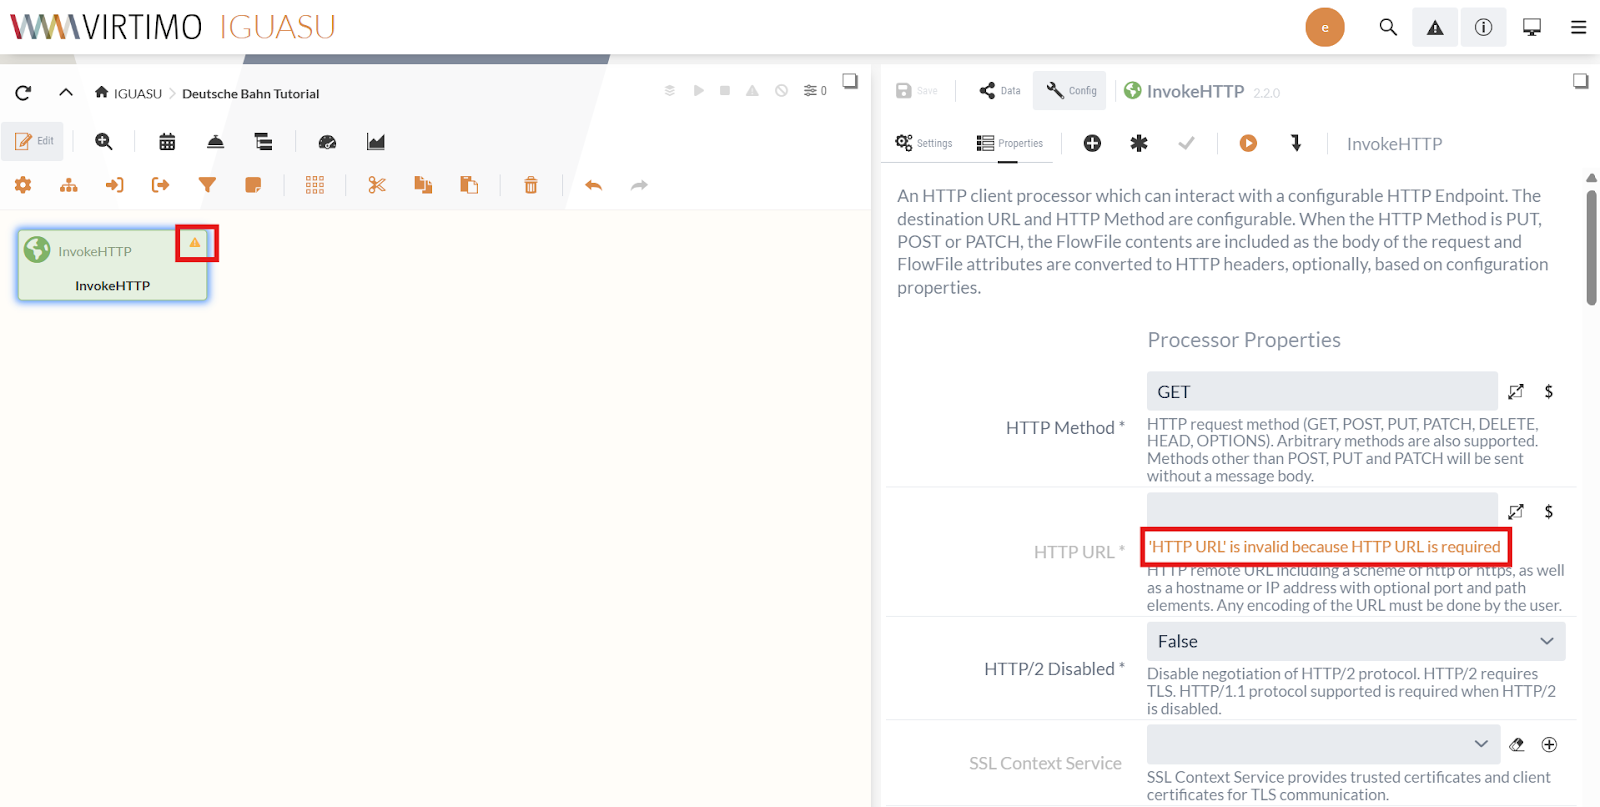Image resolution: width=1600 pixels, height=807 pixels.
Task: Switch to the Settings tab
Action: (x=924, y=143)
